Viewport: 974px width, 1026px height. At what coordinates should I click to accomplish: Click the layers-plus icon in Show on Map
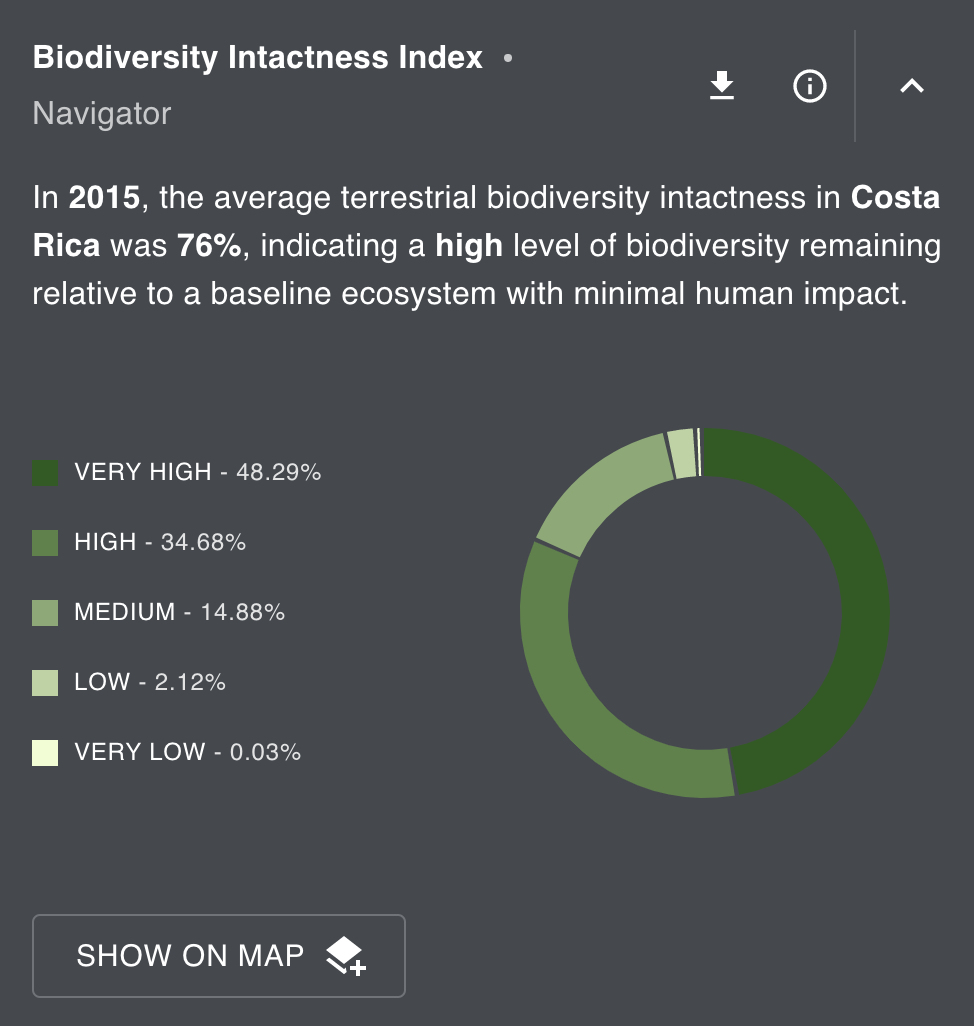[346, 956]
